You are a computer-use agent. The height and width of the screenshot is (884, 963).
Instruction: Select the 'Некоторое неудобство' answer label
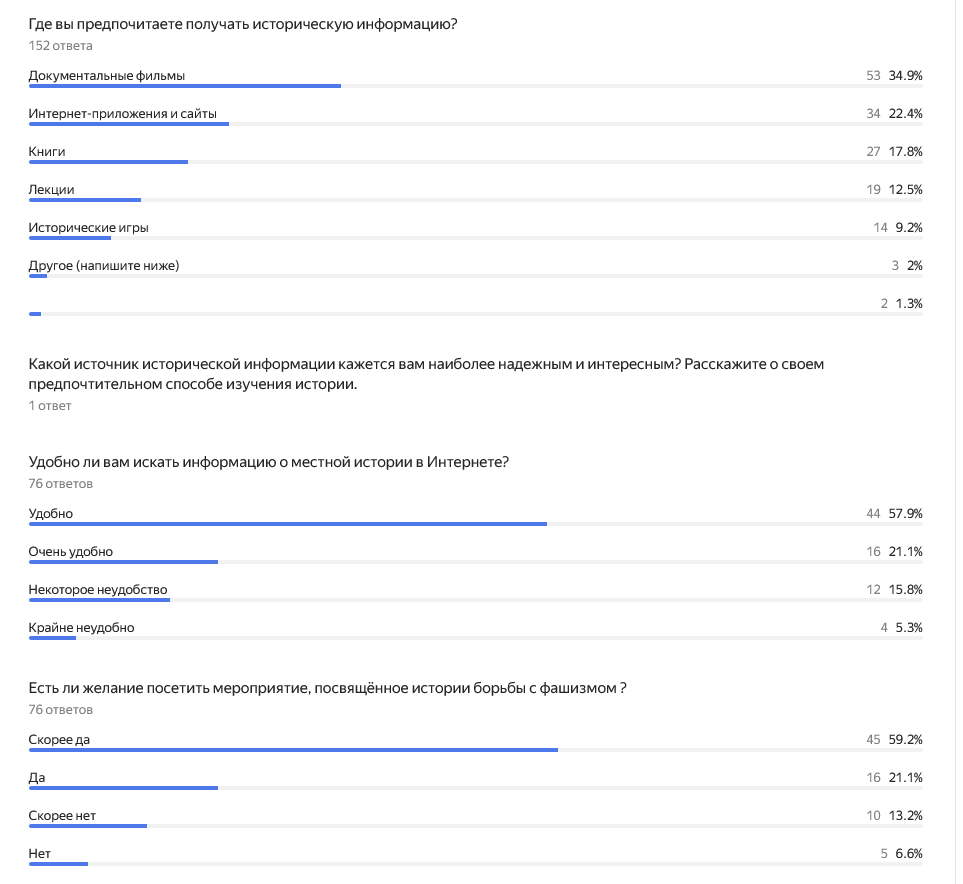pyautogui.click(x=98, y=589)
